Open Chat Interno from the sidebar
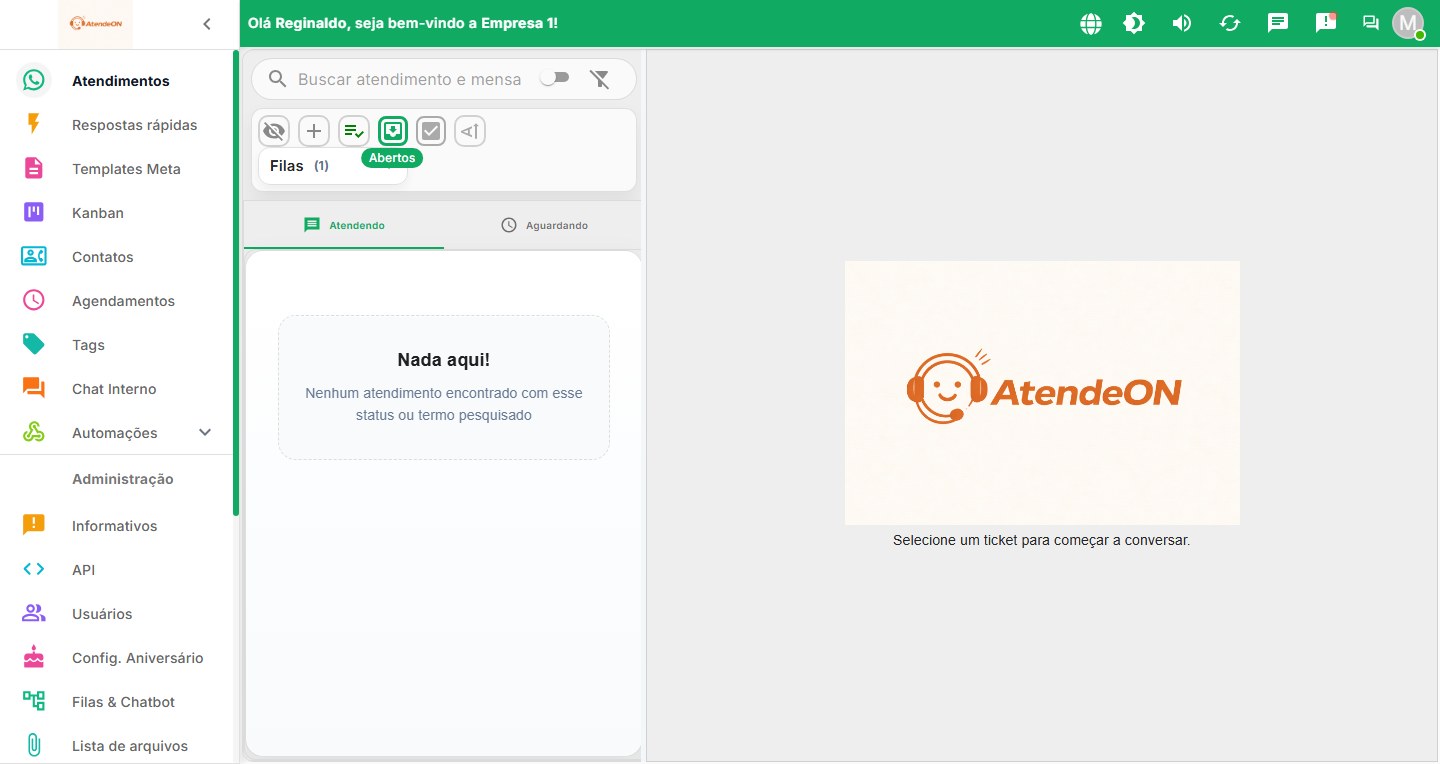This screenshot has width=1440, height=764. pos(118,389)
